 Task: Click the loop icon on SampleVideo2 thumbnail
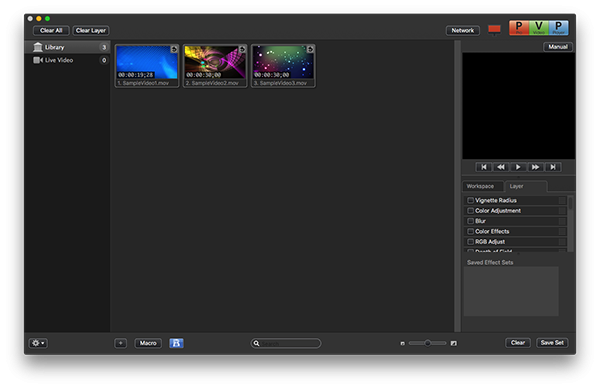(x=242, y=49)
